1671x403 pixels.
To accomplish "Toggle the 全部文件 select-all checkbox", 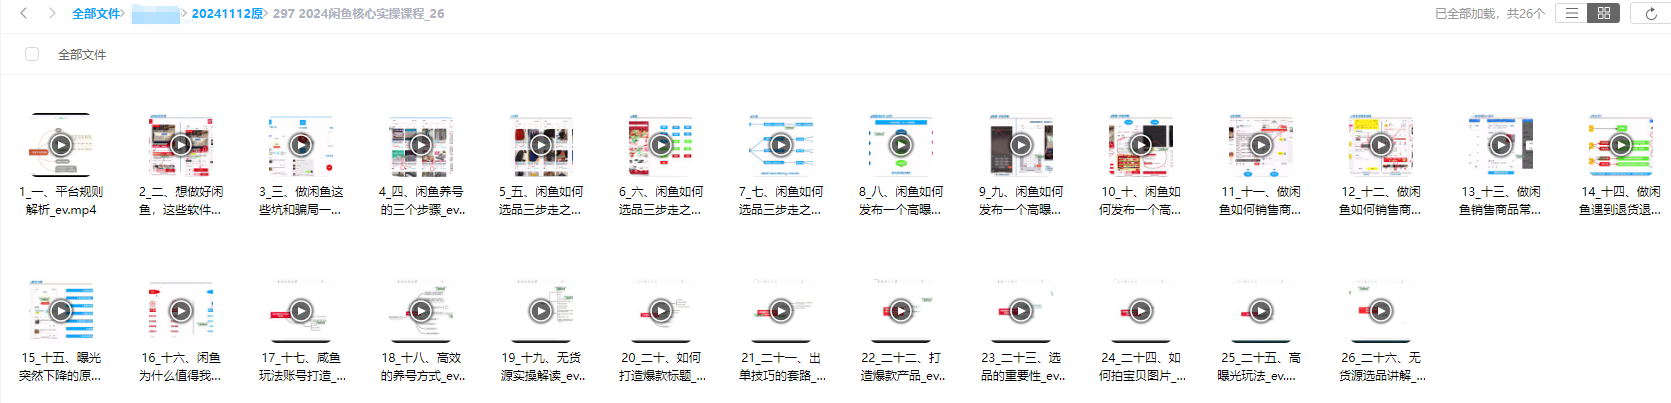I will coord(32,54).
